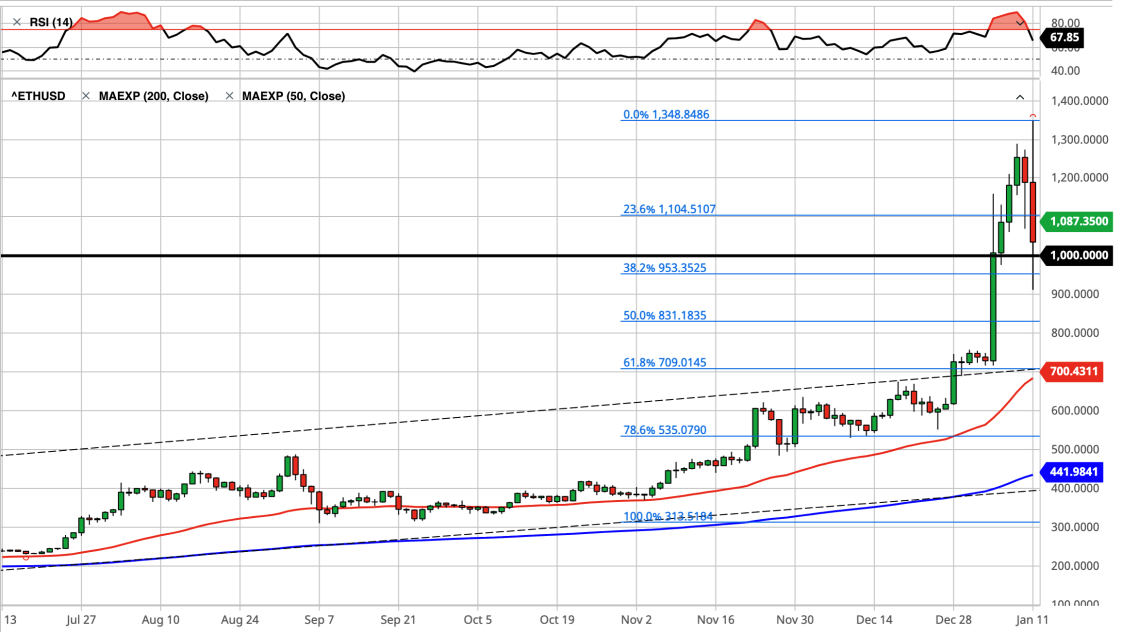Click the red 700.4311 moving average tag

(x=1071, y=372)
